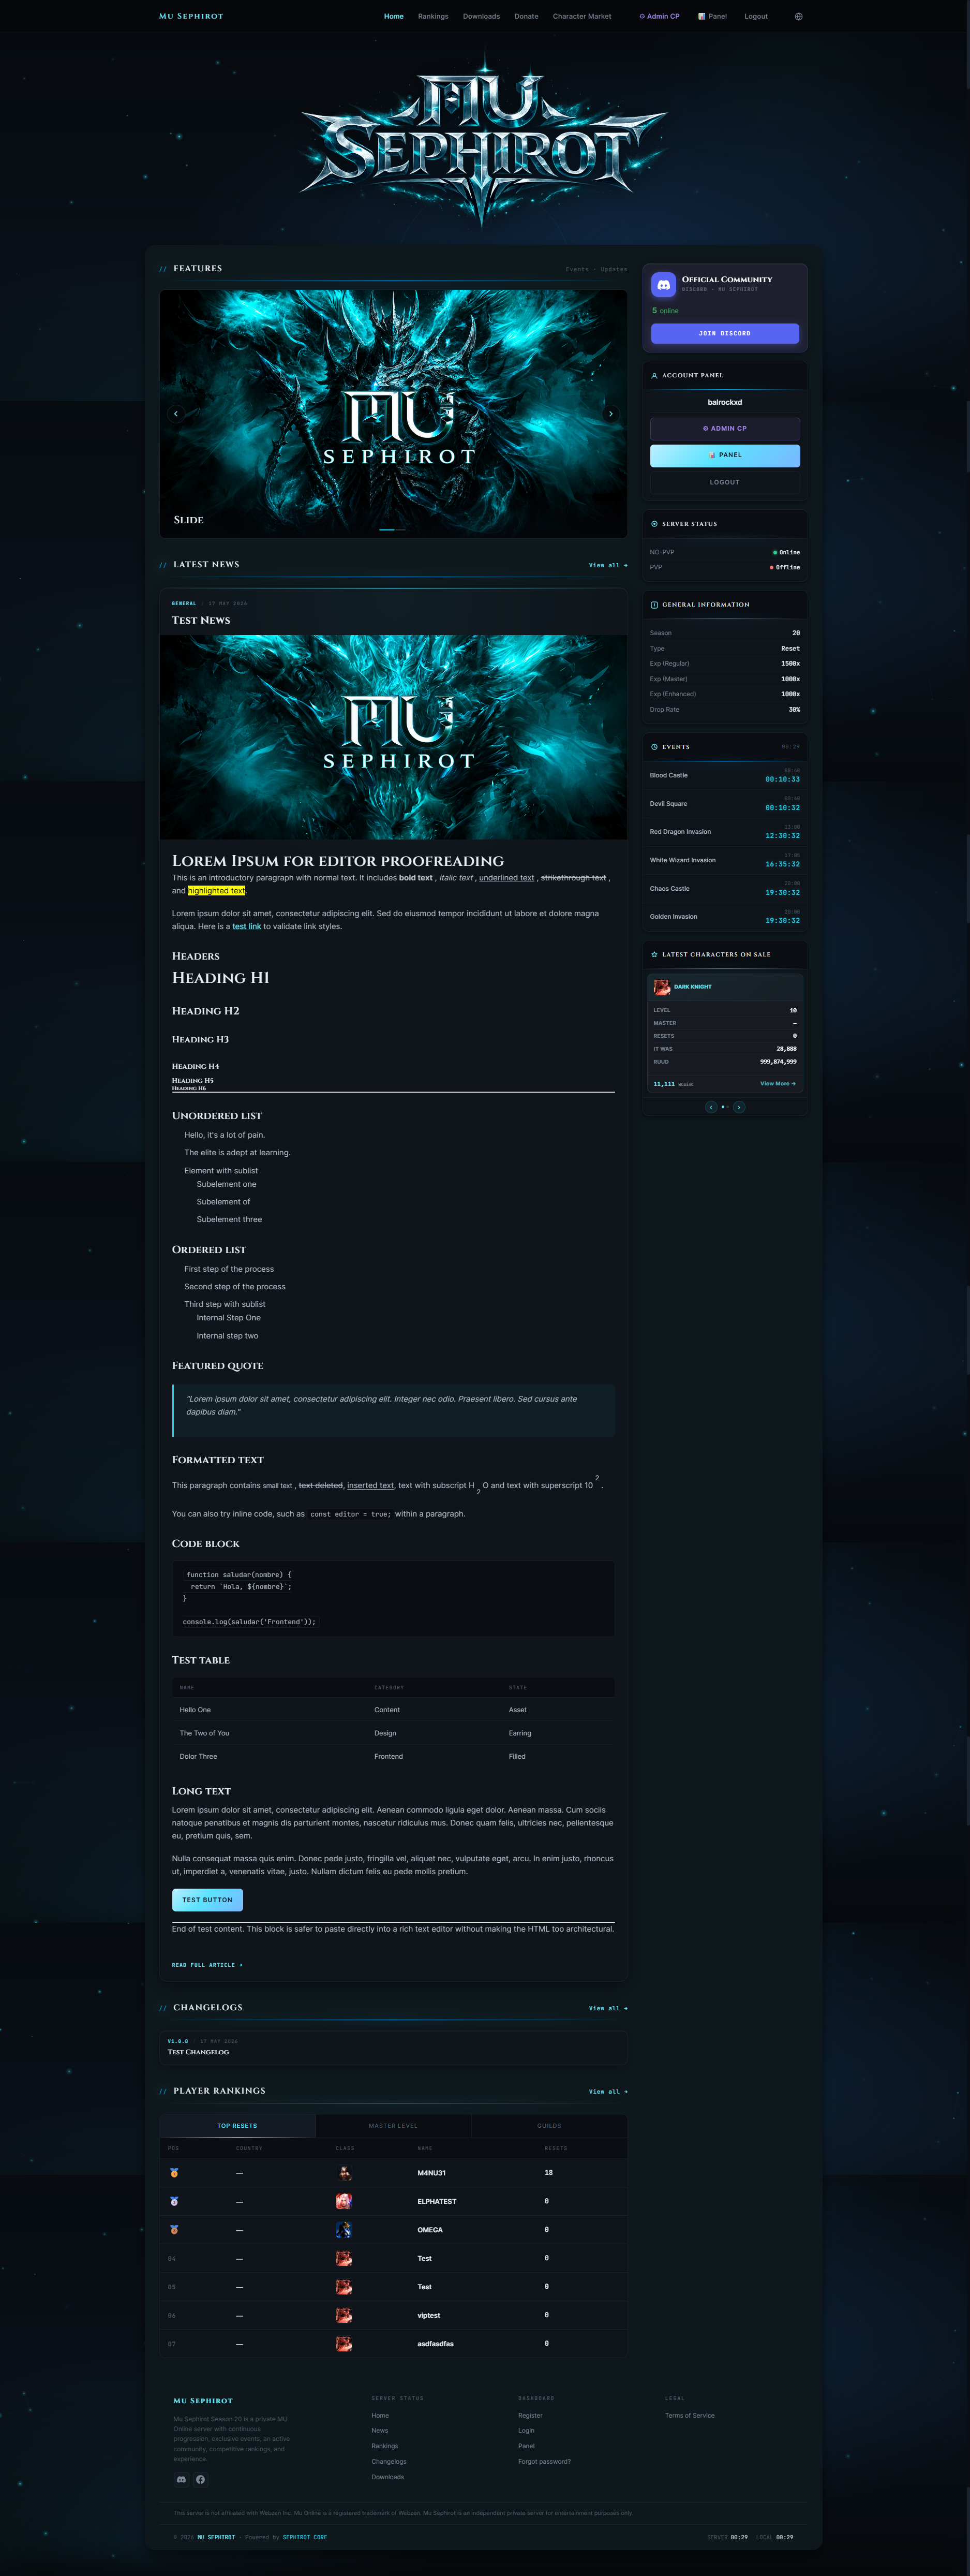Open Rankings in the top navigation
970x2576 pixels.
point(433,16)
